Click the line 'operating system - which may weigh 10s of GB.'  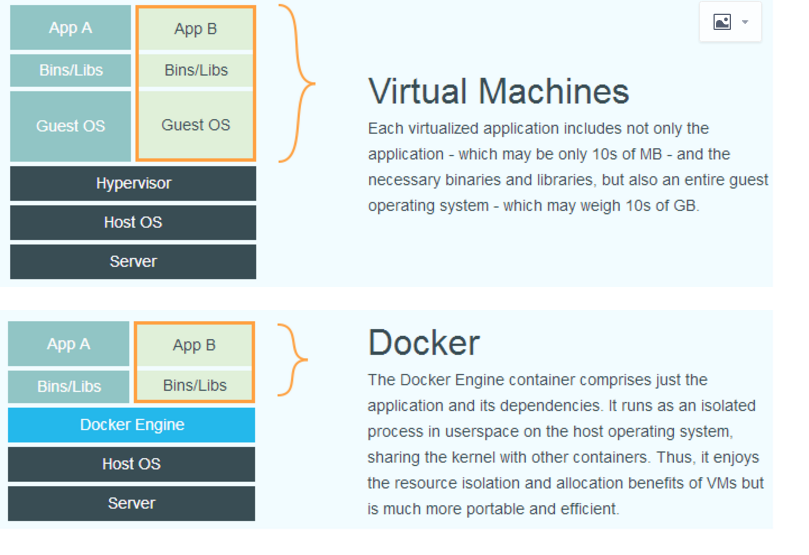pos(533,206)
